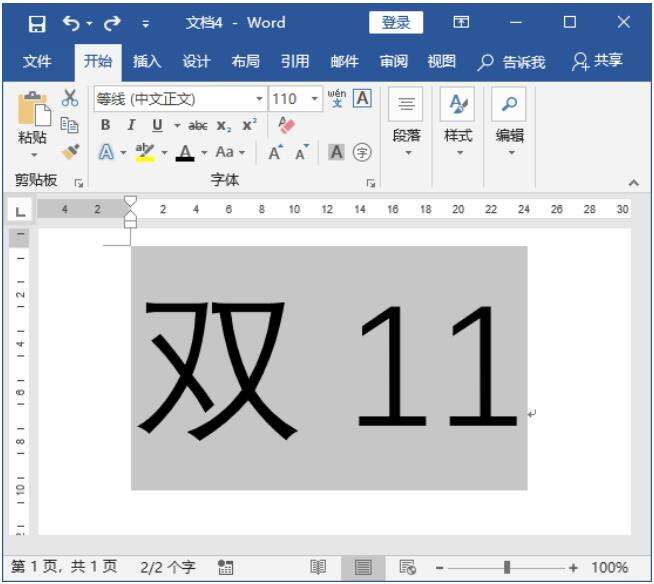Click the 共享 share button
The image size is (654, 584).
[597, 61]
